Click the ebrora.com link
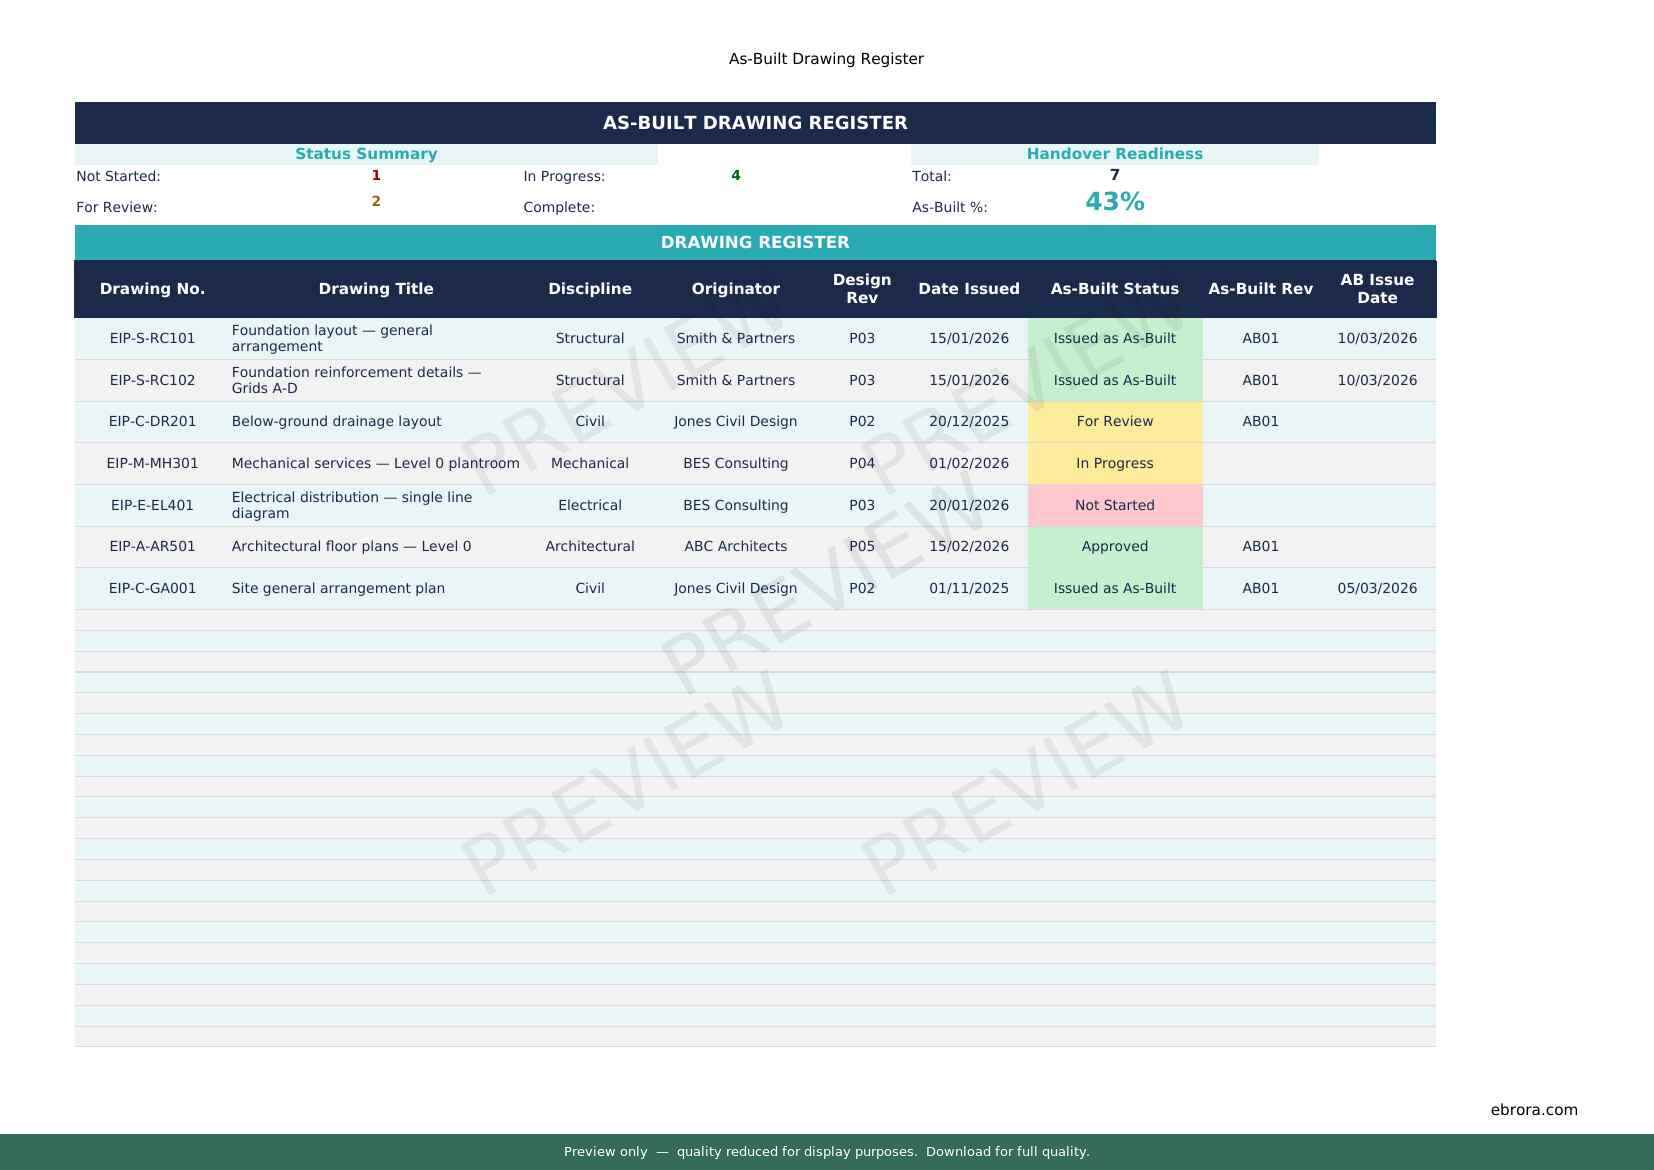 [x=1533, y=1109]
